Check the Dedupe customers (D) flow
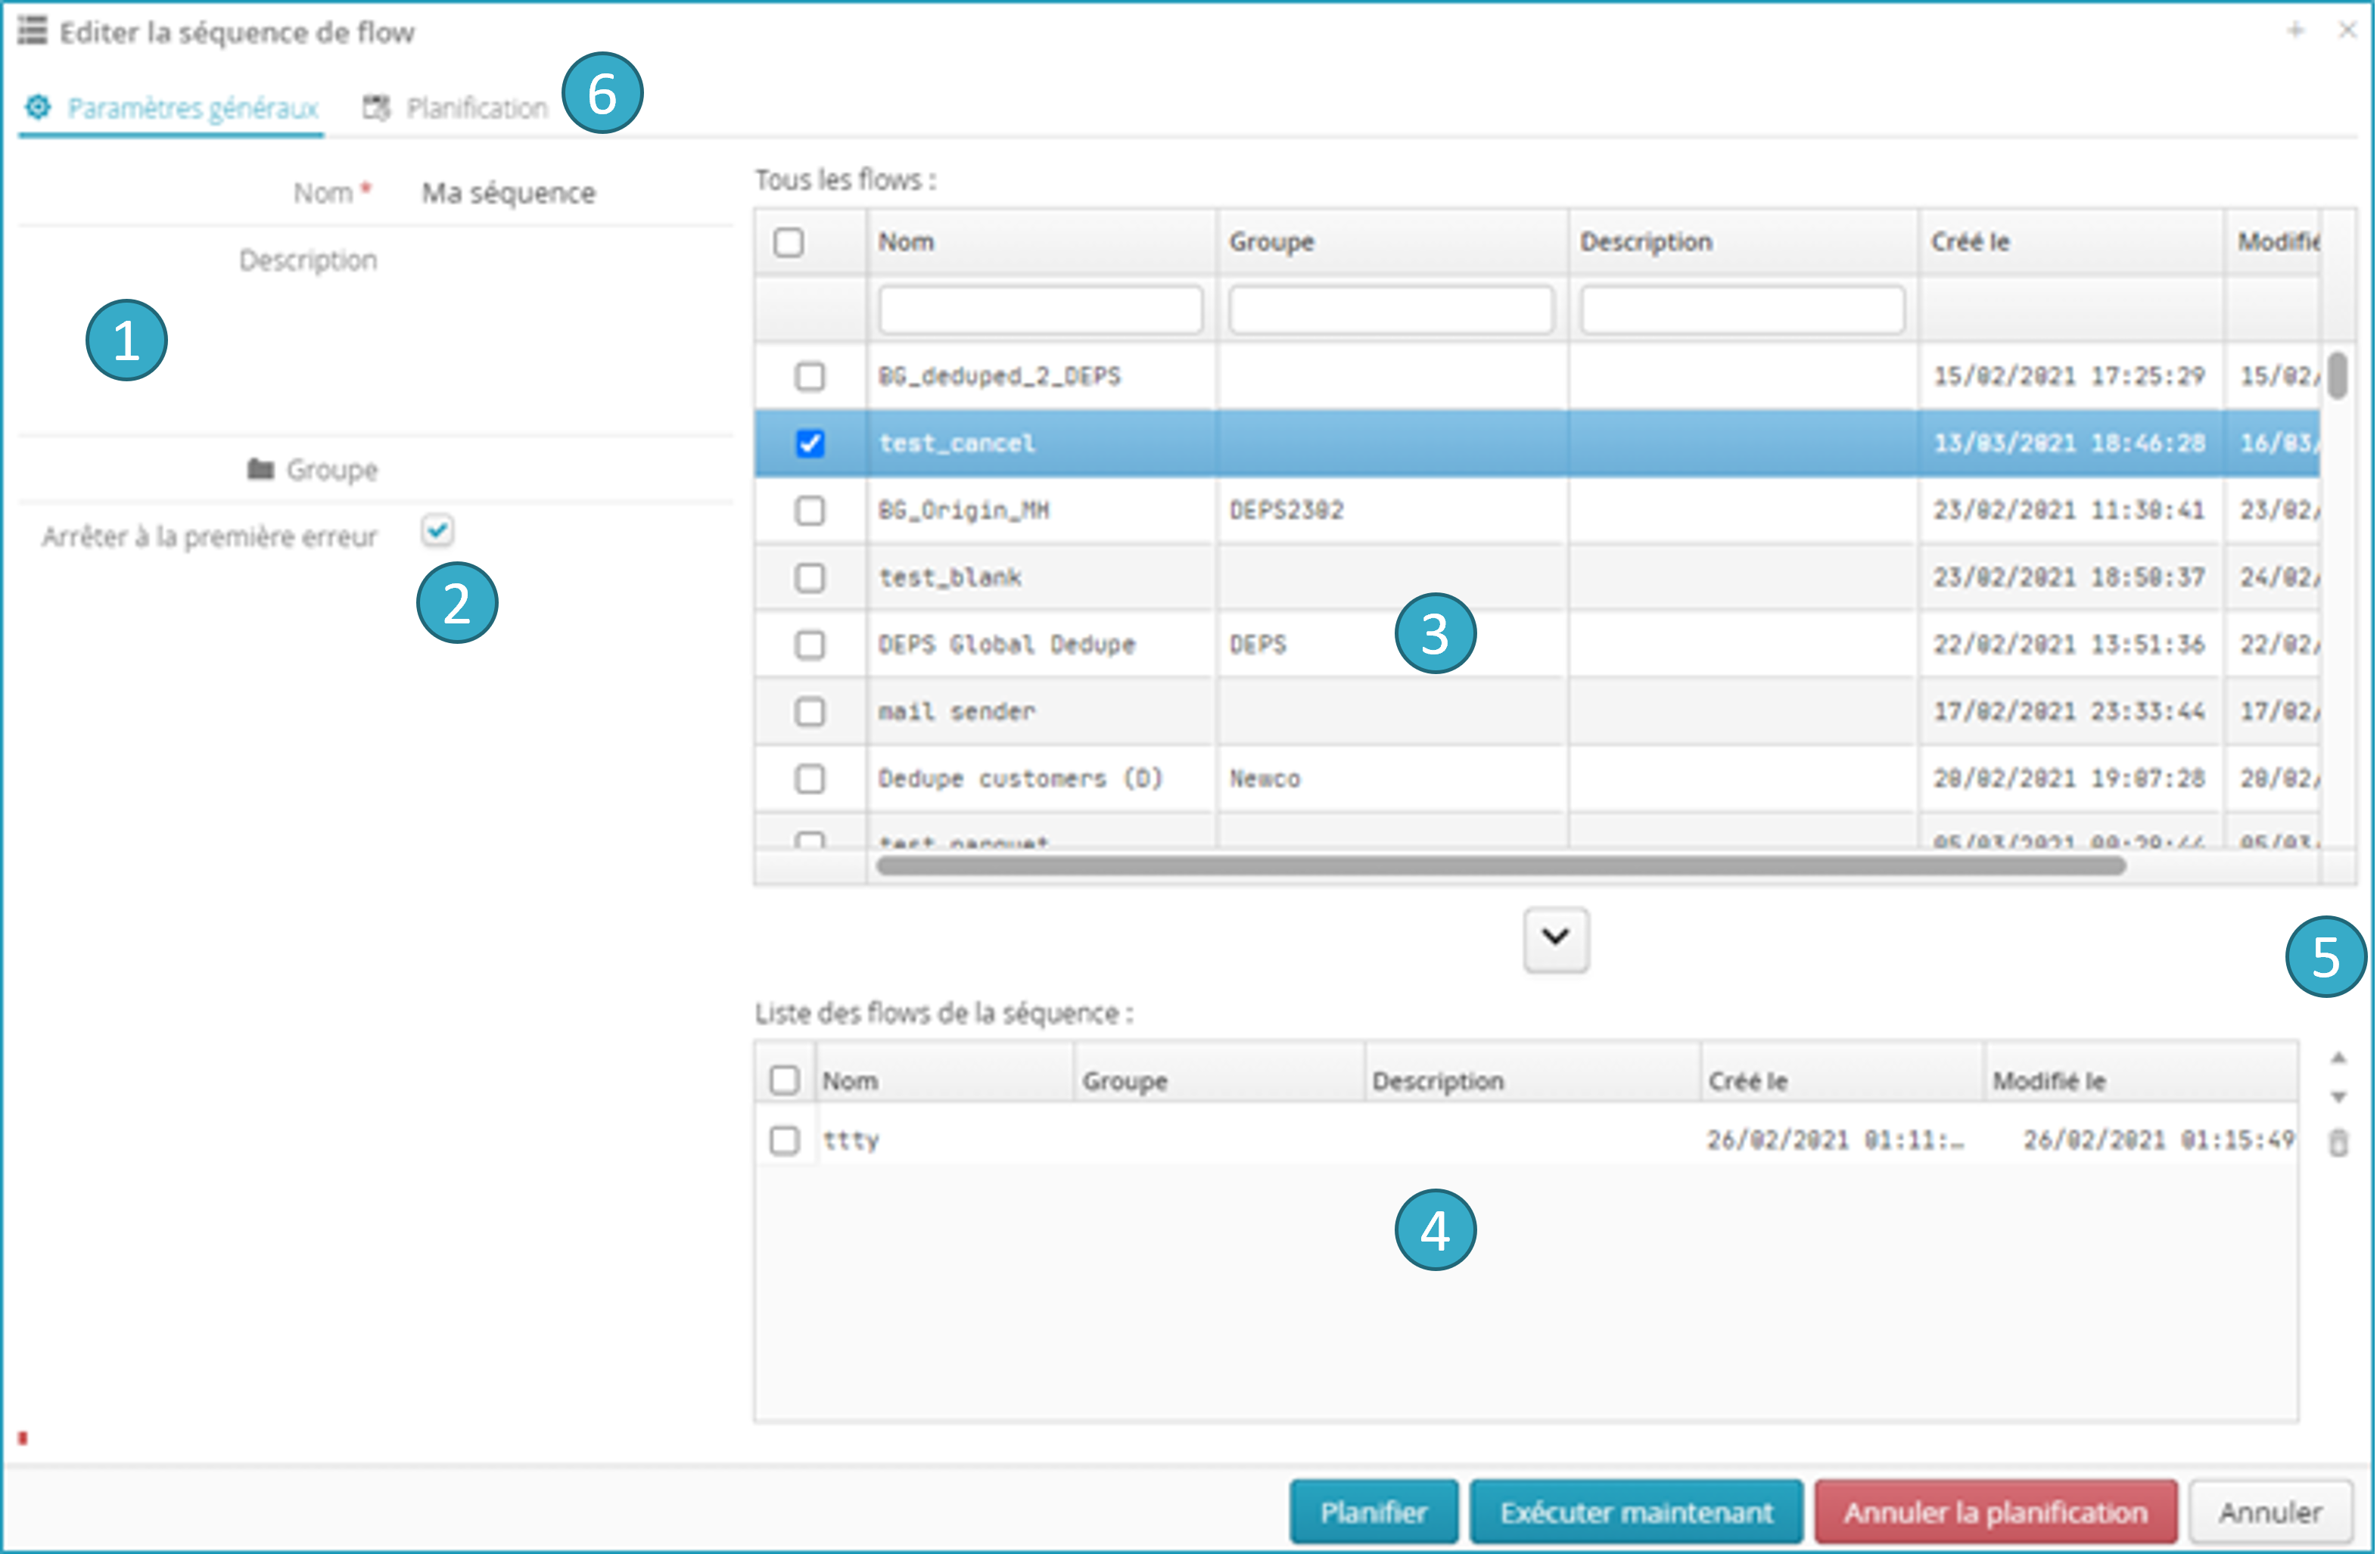This screenshot has width=2380, height=1554. click(x=809, y=778)
